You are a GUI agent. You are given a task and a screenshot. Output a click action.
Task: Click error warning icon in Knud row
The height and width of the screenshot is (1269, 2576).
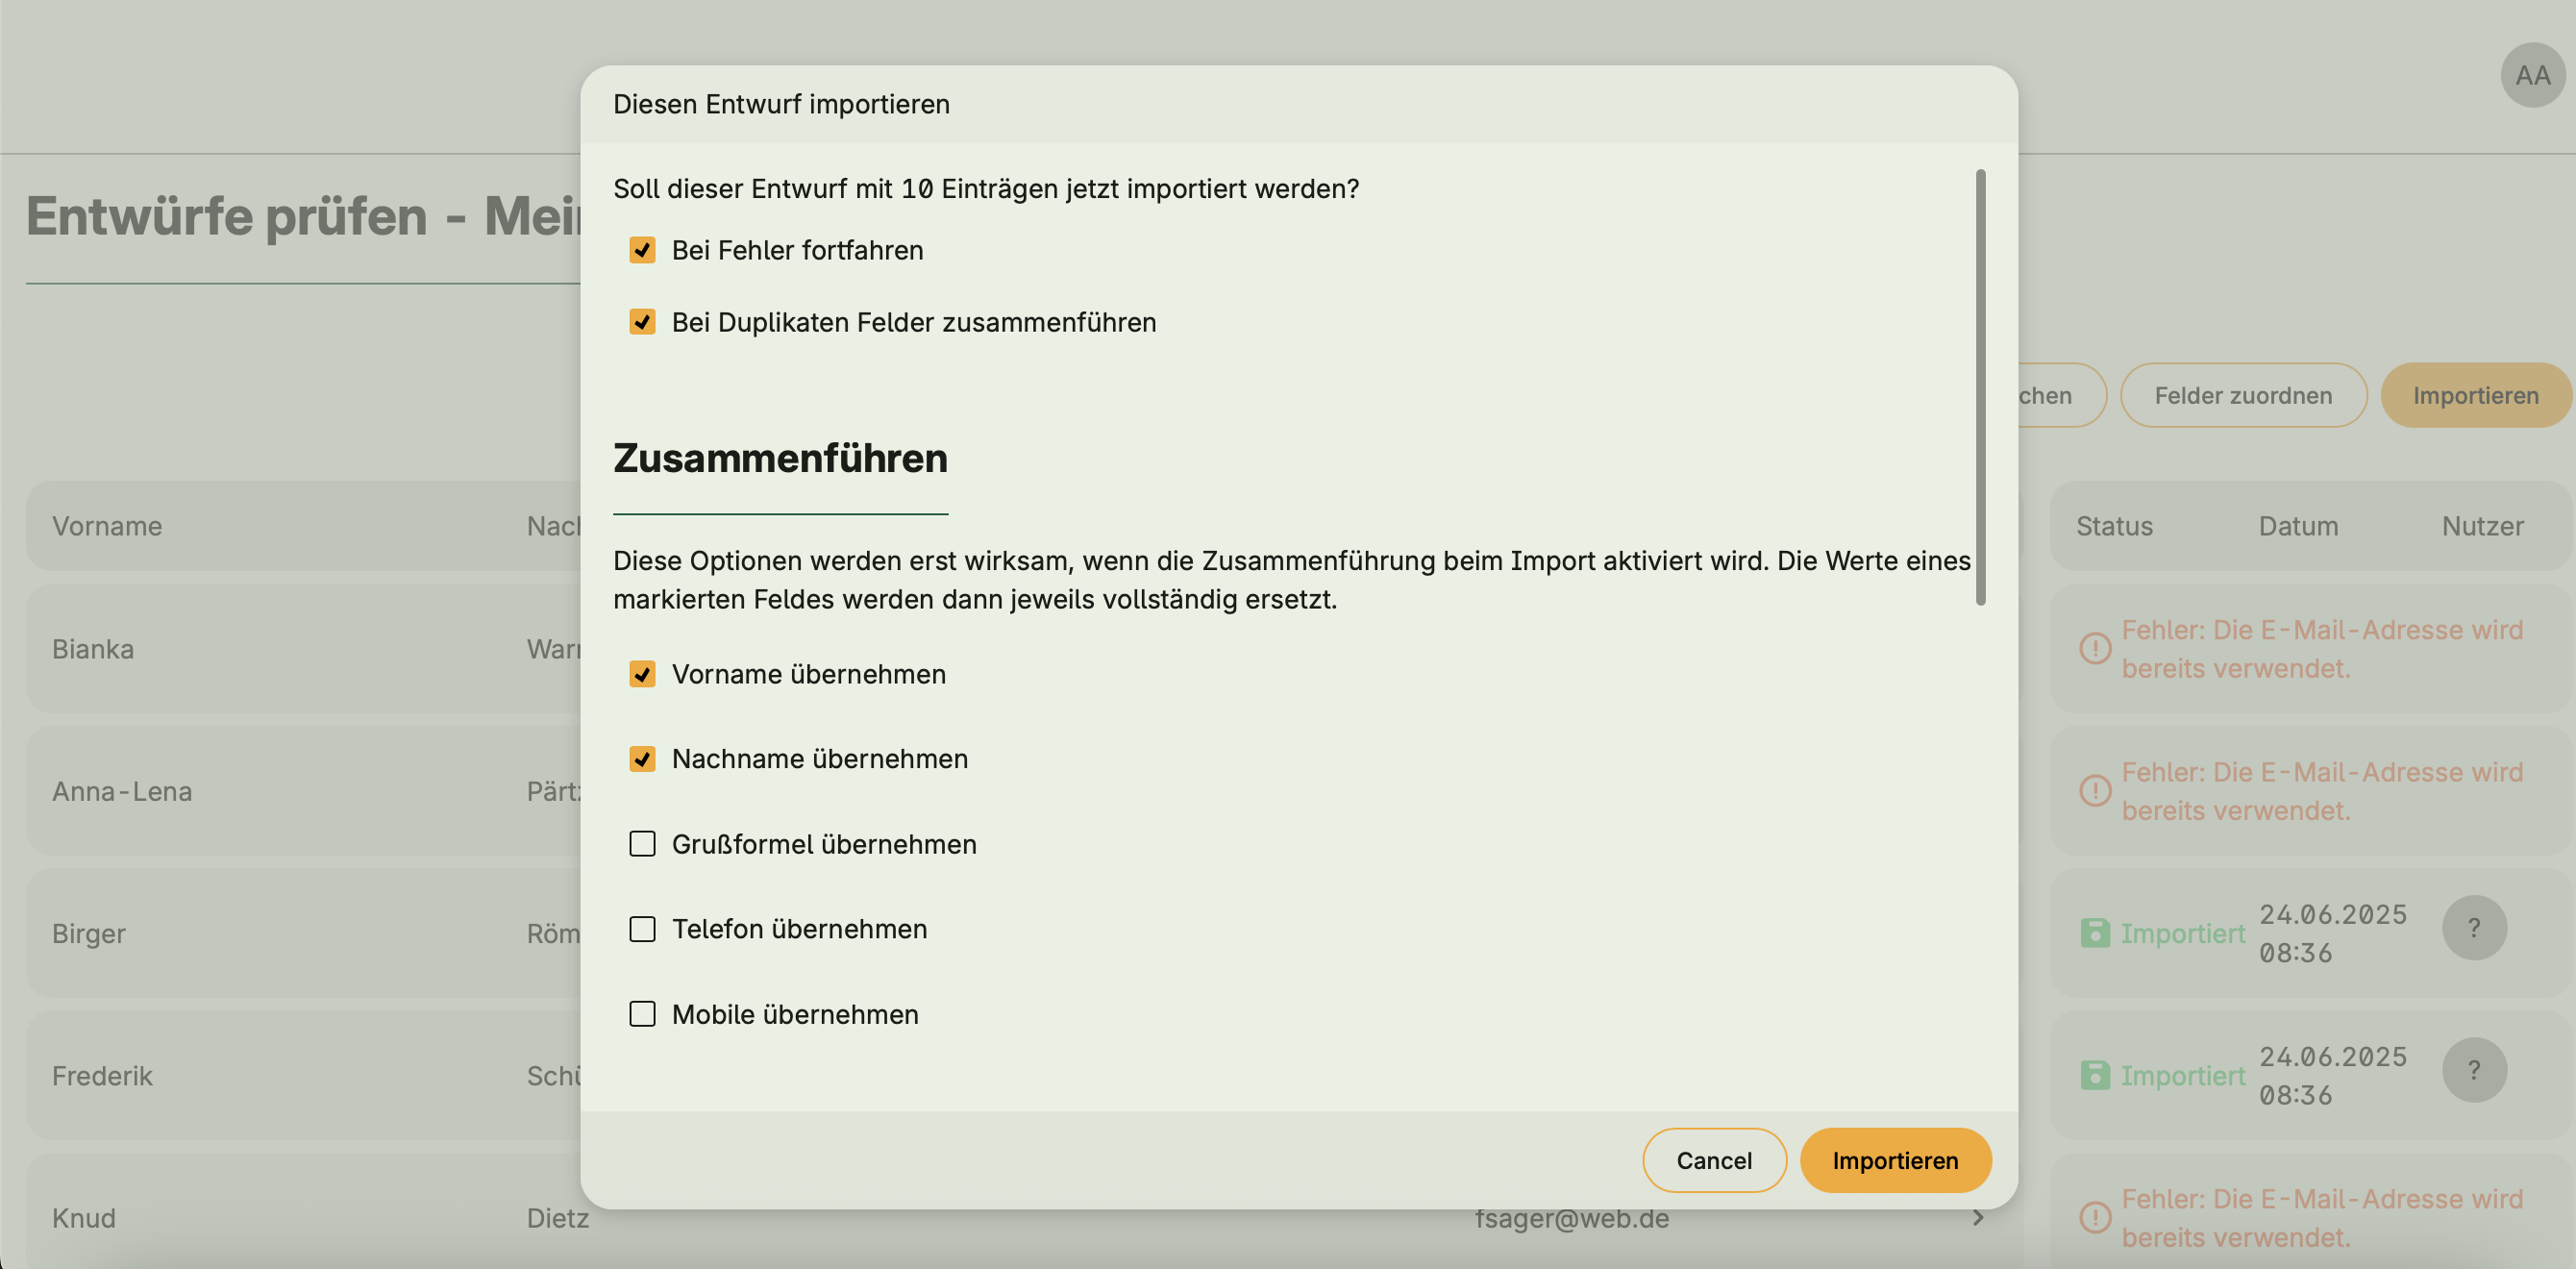tap(2094, 1217)
